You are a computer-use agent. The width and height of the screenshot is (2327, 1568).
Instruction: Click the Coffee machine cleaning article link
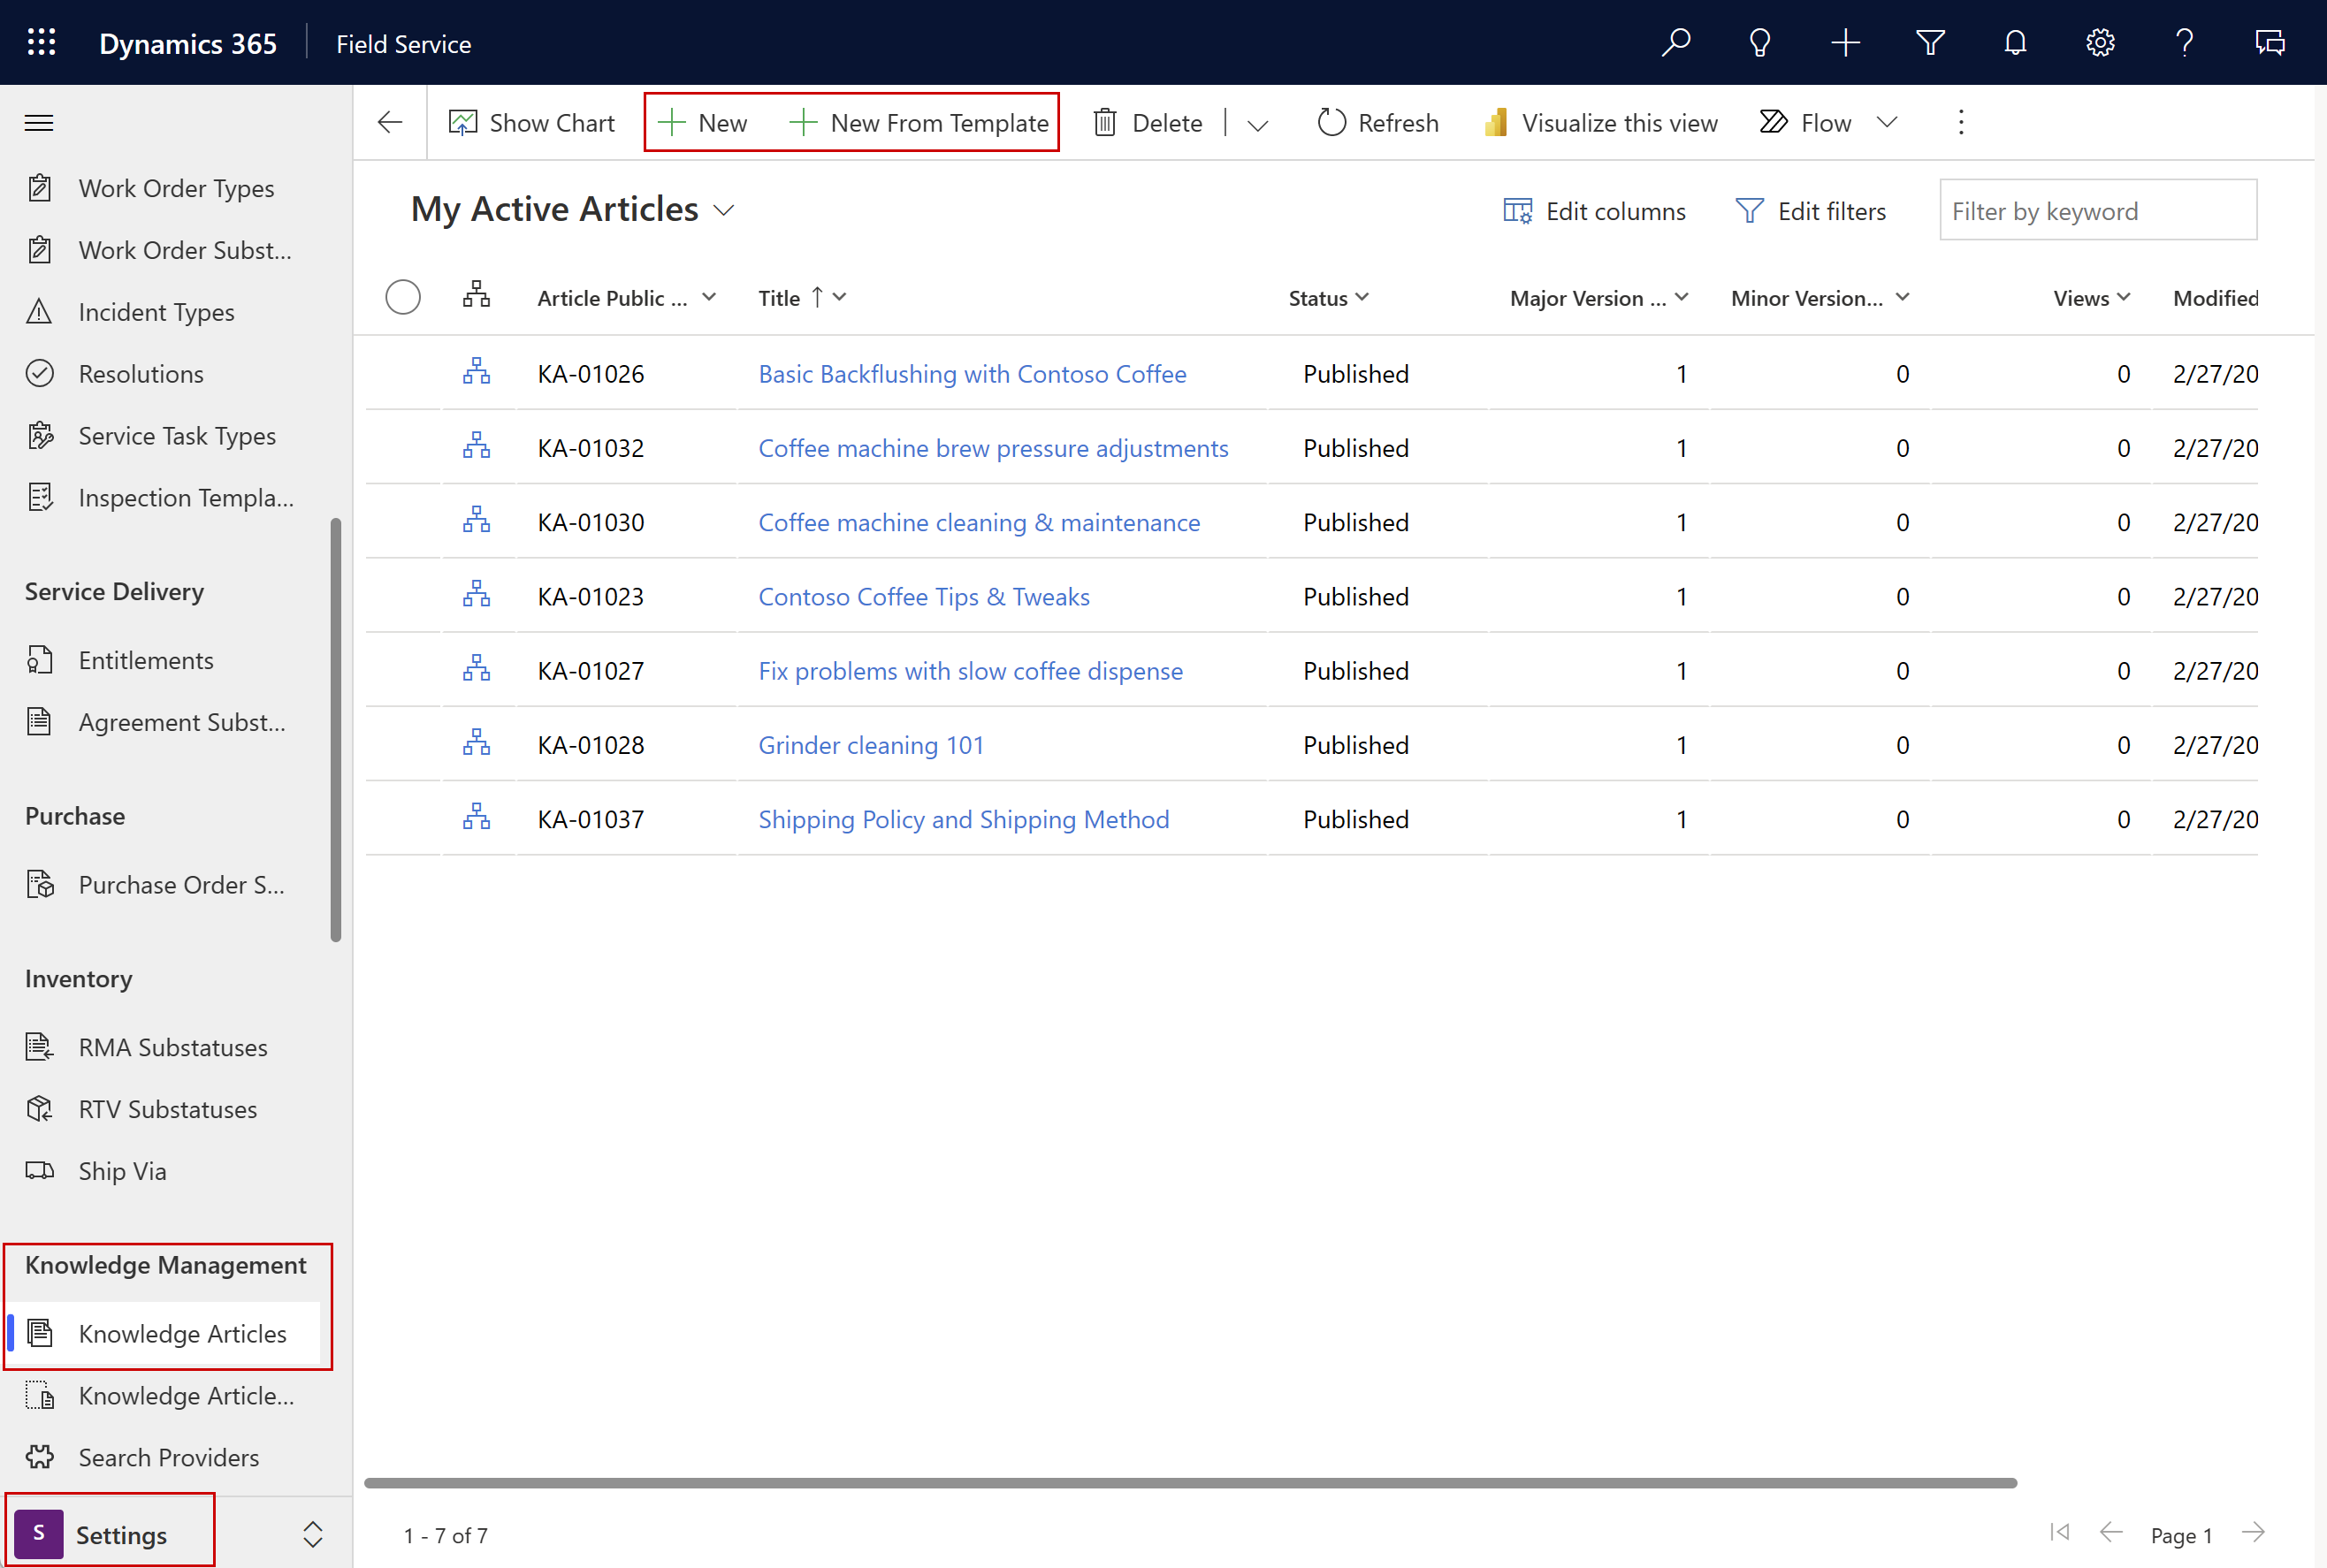tap(978, 520)
